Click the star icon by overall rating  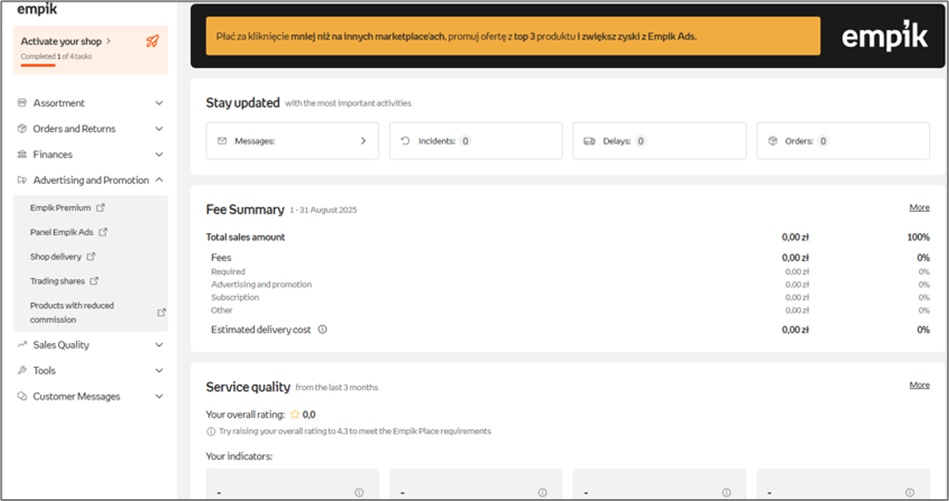click(294, 414)
